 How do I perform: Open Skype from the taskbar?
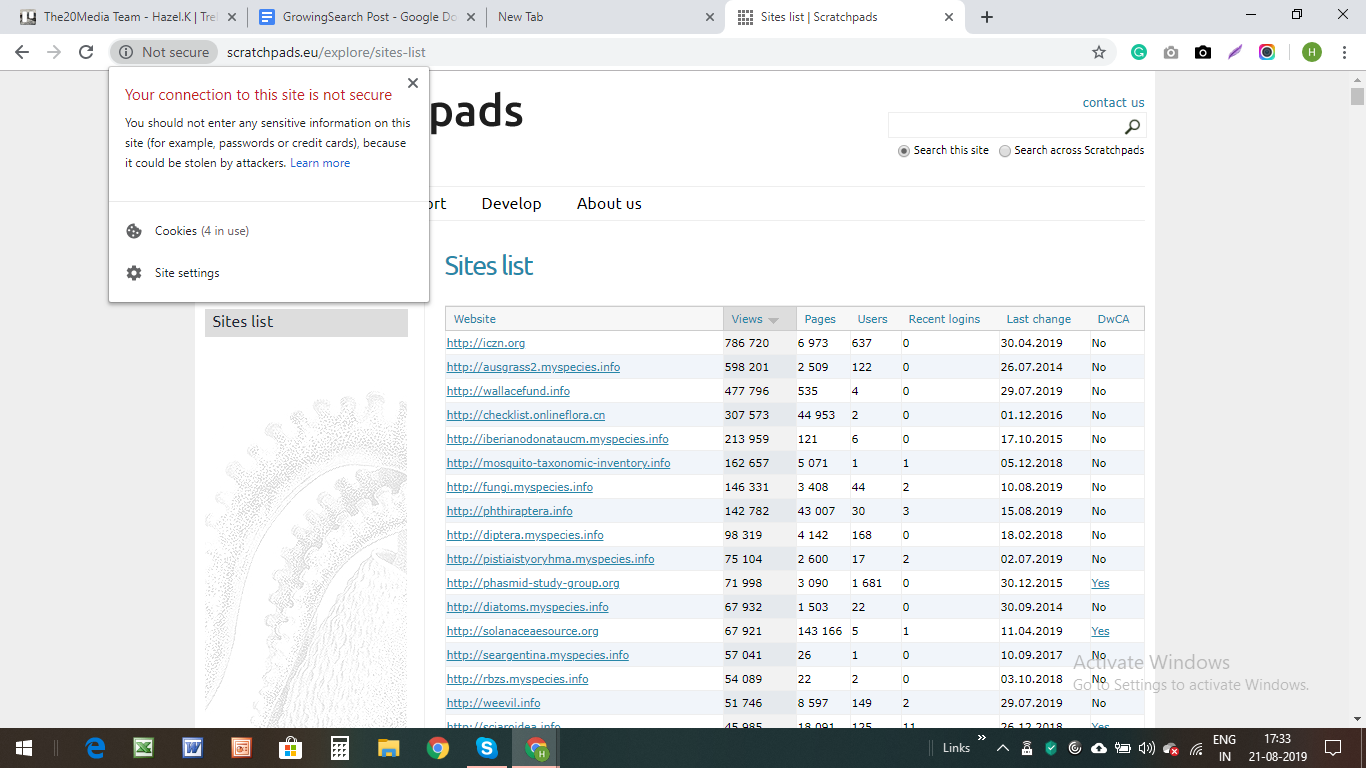pos(486,748)
